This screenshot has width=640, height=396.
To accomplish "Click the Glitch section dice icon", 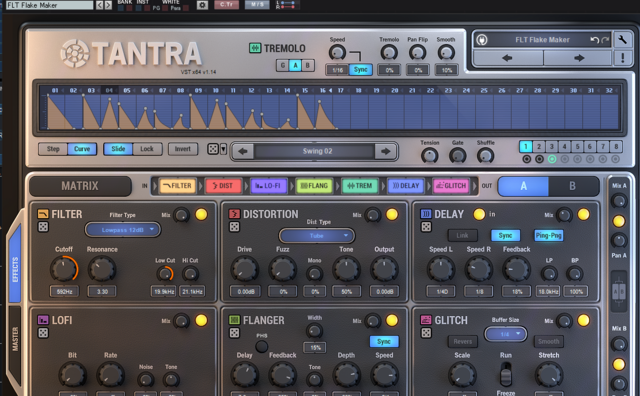I will [426, 333].
